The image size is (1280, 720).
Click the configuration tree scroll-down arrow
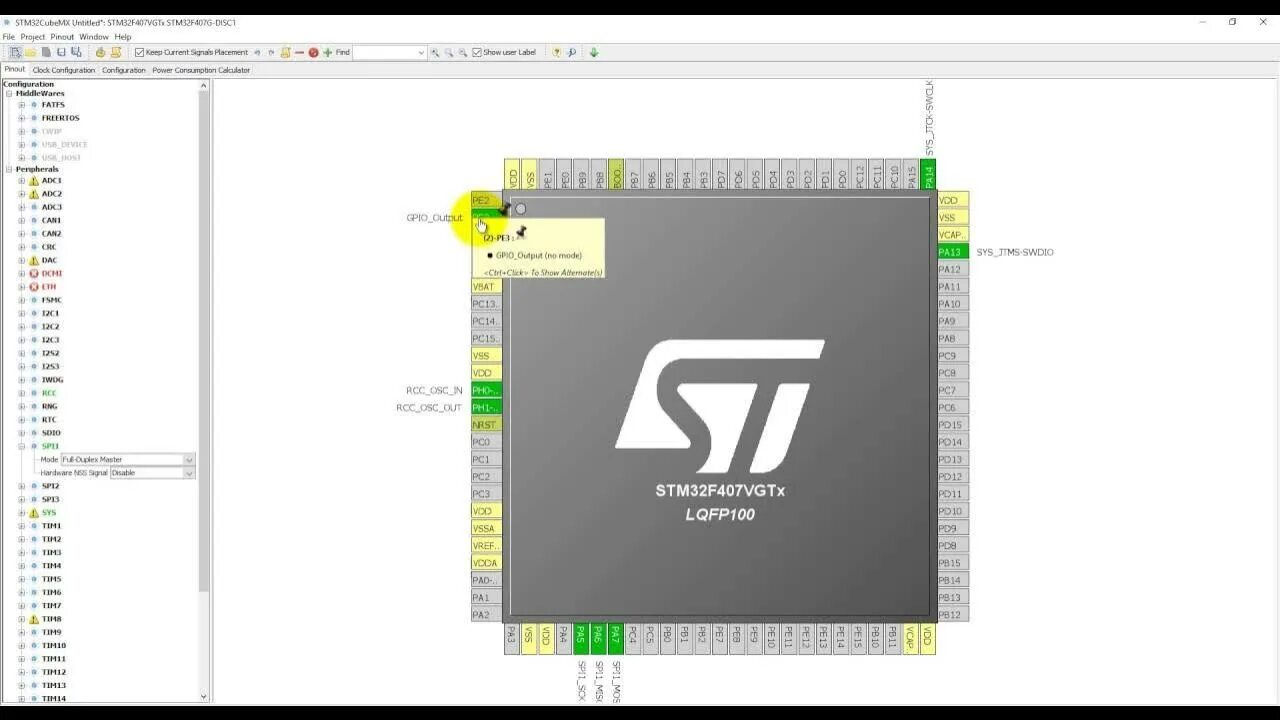(x=204, y=697)
